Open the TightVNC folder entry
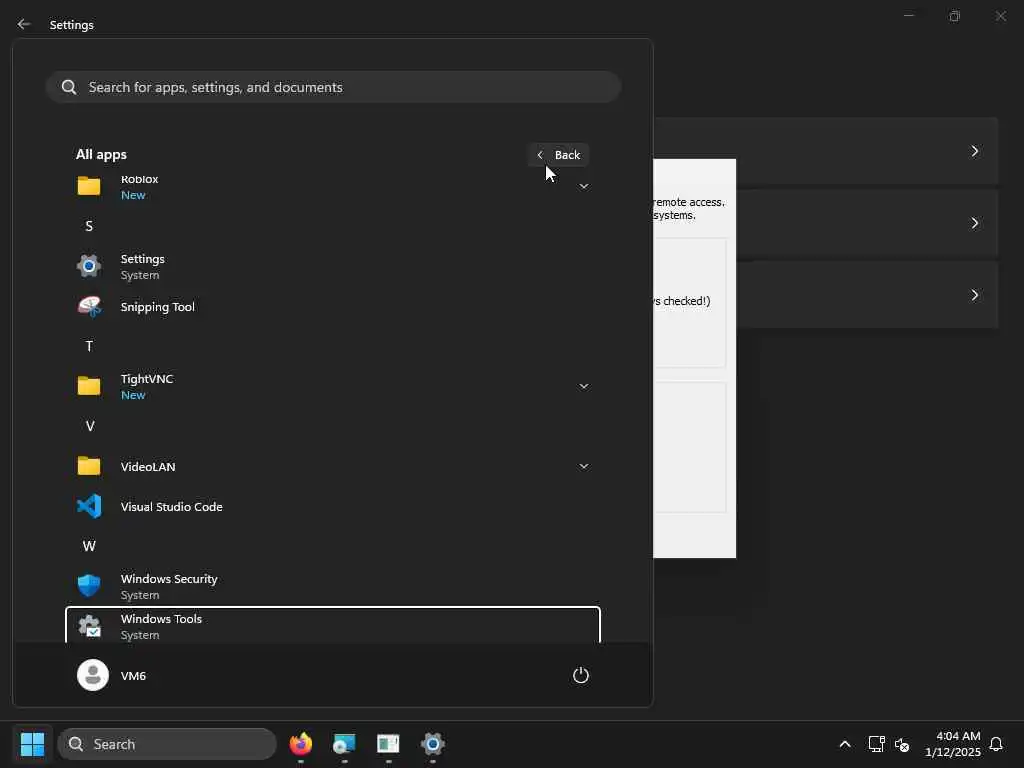The width and height of the screenshot is (1024, 768). (x=332, y=386)
